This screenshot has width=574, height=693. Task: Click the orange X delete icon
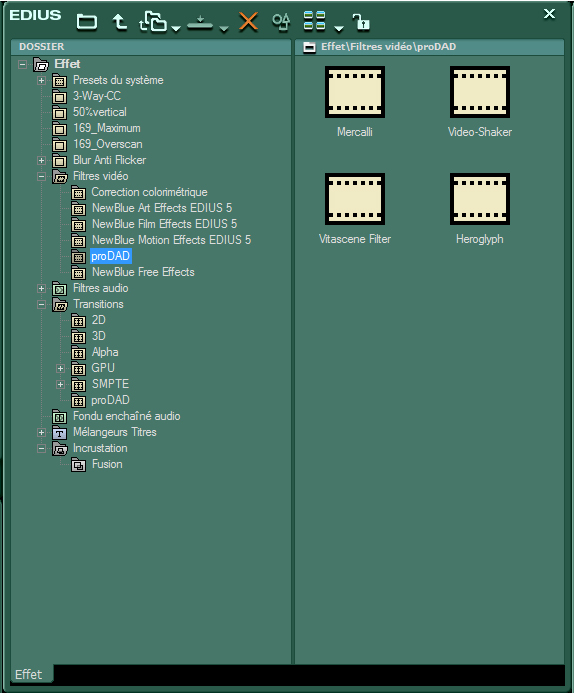point(248,21)
